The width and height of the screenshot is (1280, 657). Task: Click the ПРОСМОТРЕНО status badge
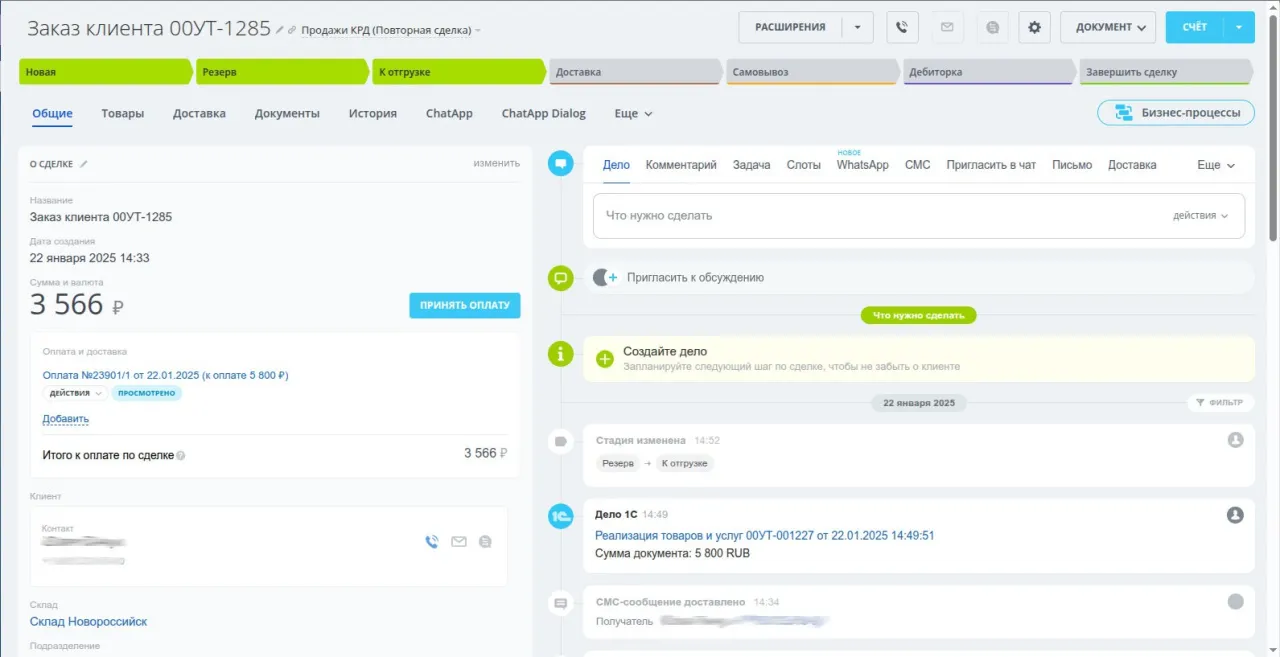[146, 393]
